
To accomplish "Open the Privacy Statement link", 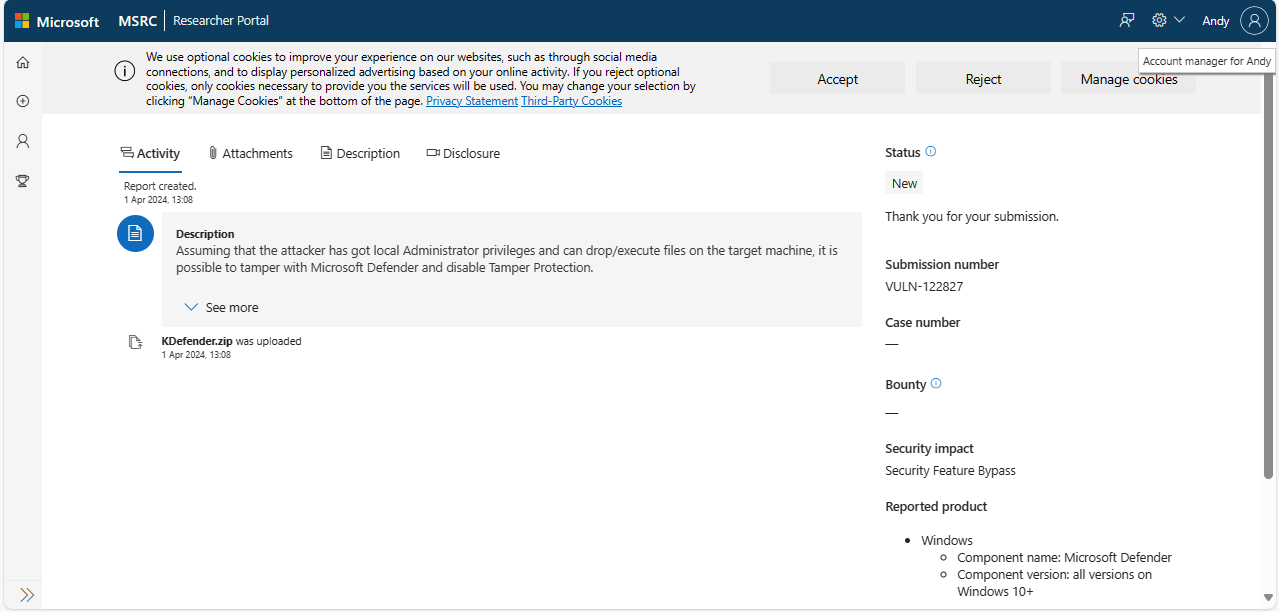I will point(472,101).
